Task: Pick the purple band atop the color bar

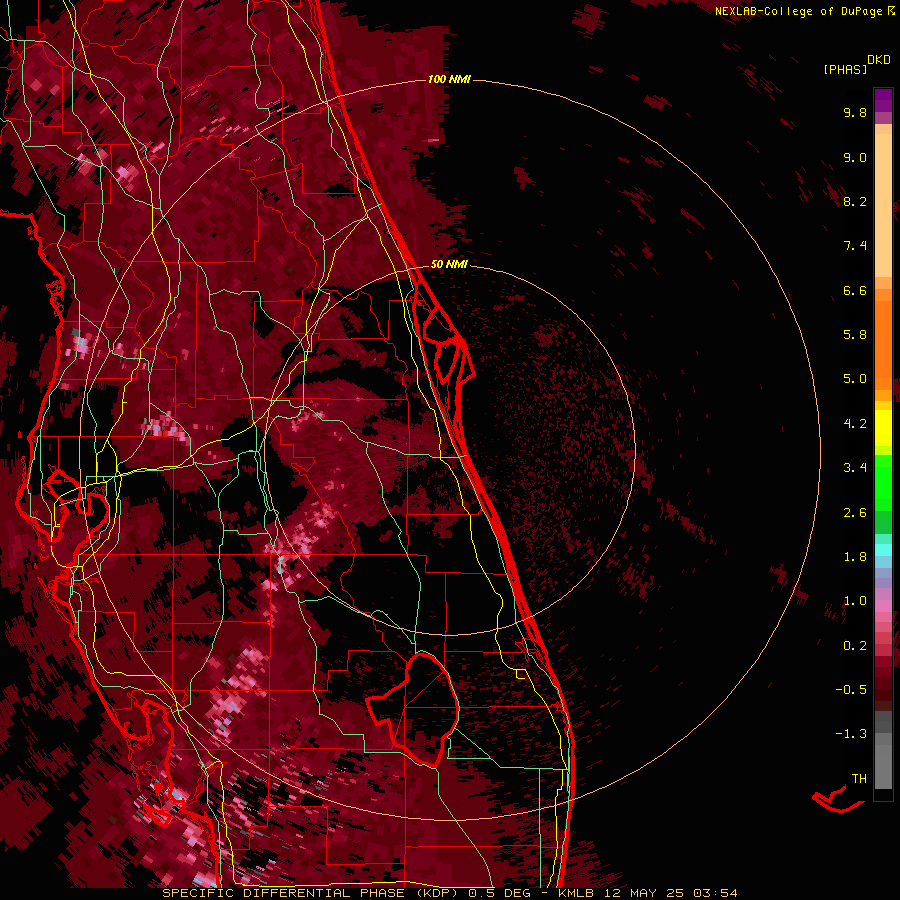Action: pyautogui.click(x=883, y=100)
